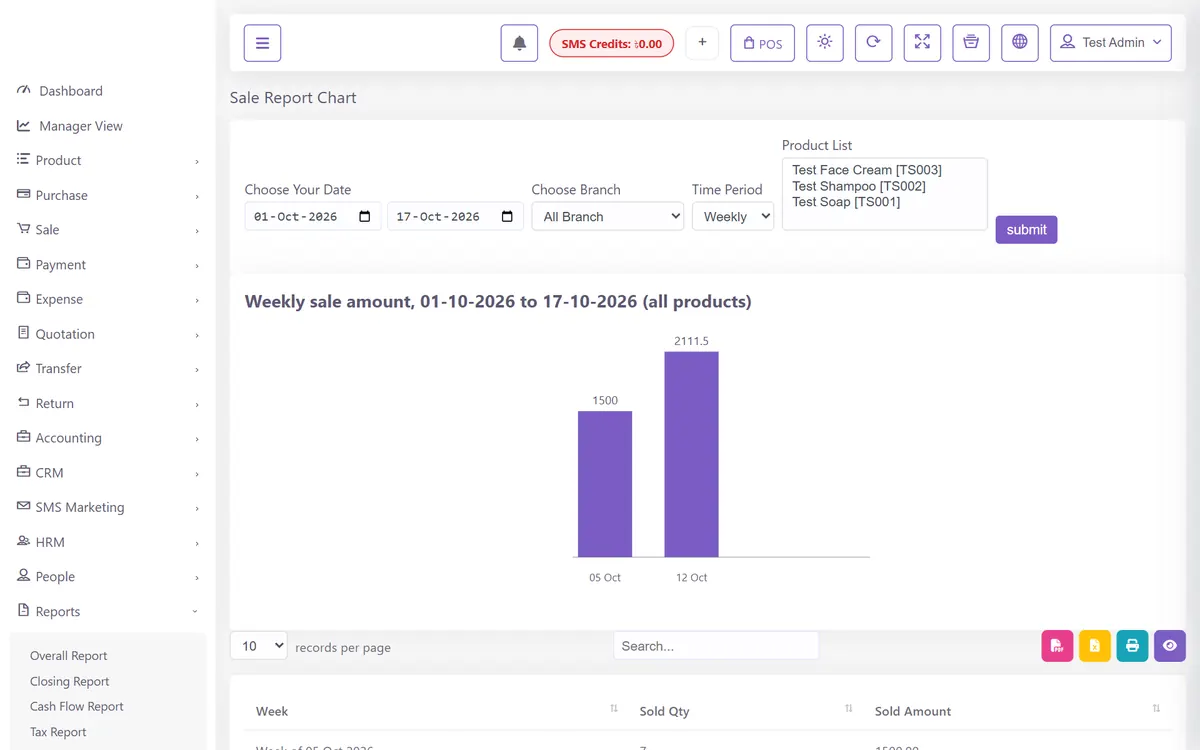Open the cash register basket icon

(971, 43)
